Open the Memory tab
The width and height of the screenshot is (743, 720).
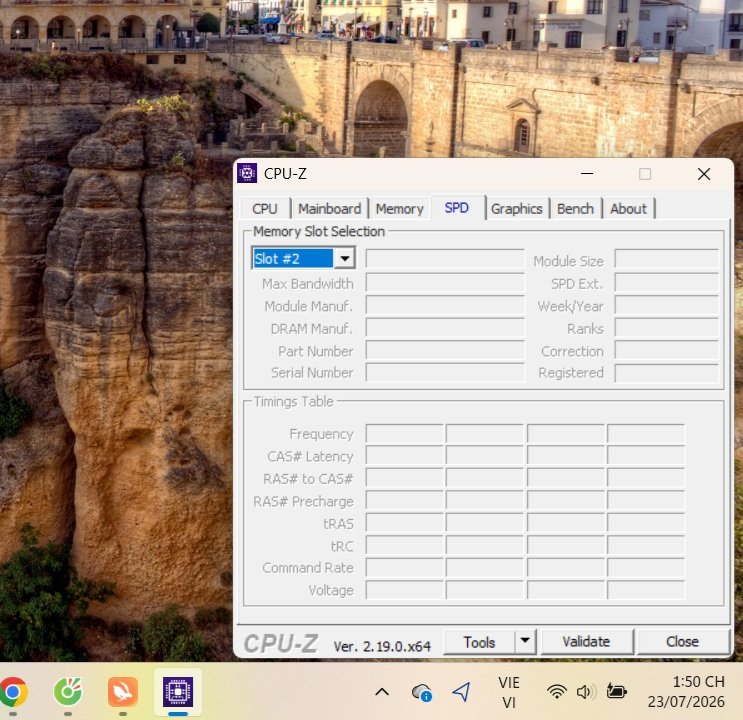point(399,209)
